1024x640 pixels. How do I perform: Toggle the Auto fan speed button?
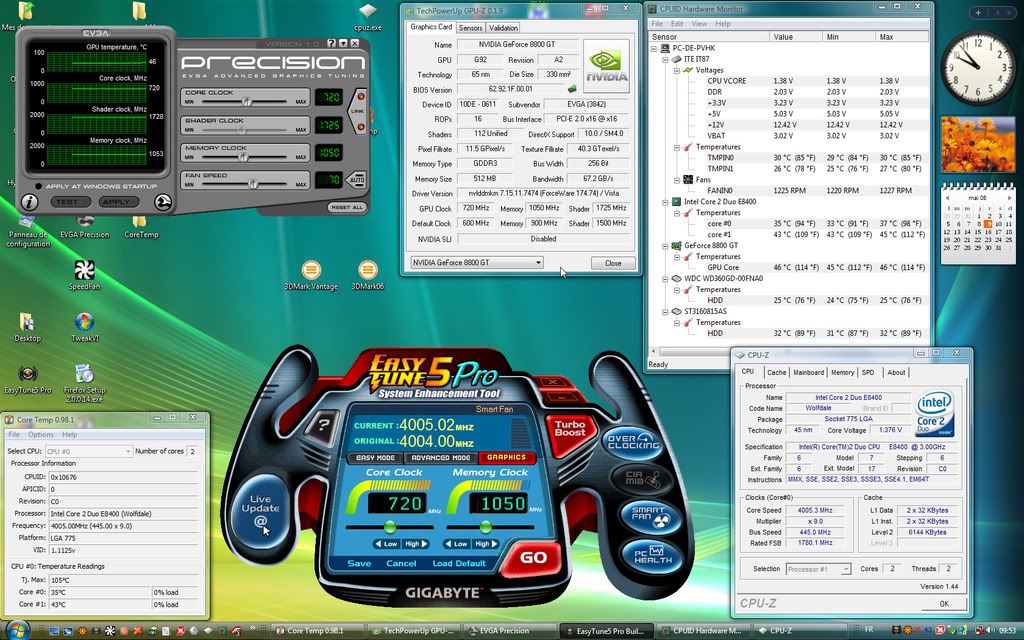[x=358, y=178]
